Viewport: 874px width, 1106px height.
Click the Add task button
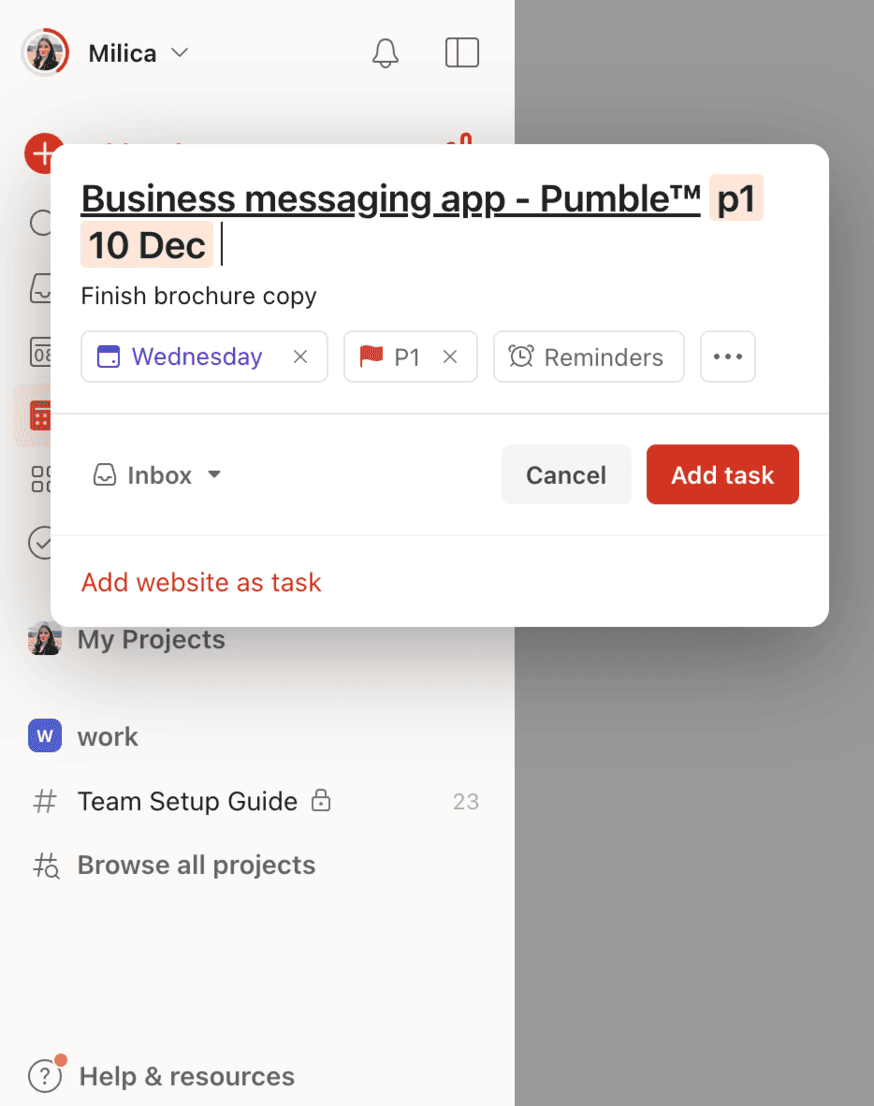[x=722, y=475]
